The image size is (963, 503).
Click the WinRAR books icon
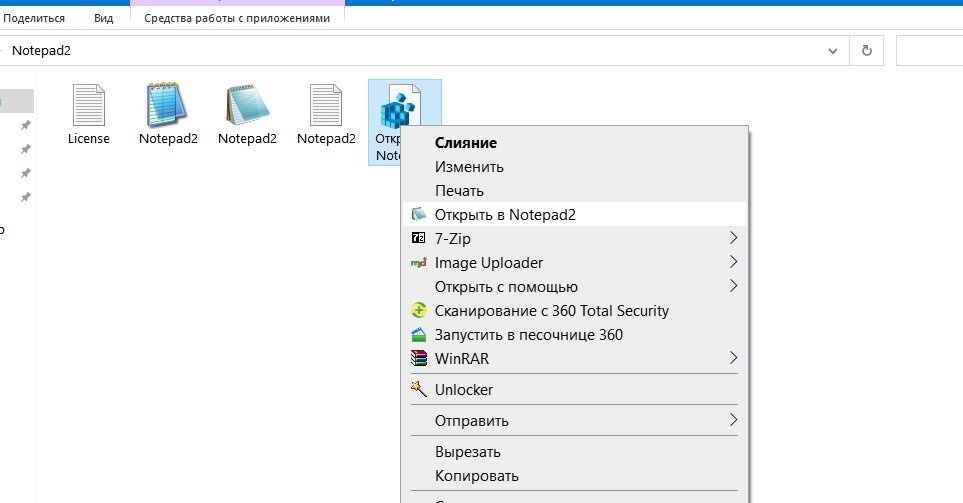[419, 359]
